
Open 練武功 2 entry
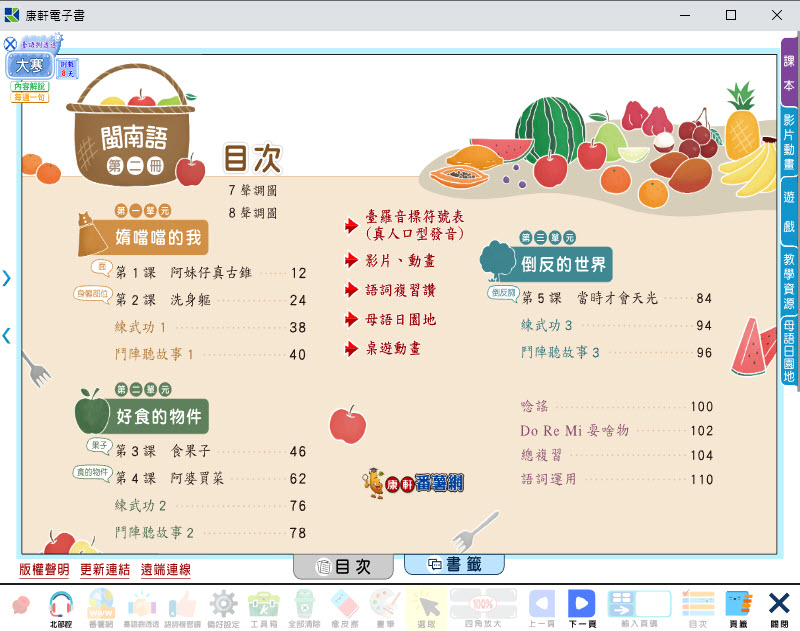pos(211,506)
